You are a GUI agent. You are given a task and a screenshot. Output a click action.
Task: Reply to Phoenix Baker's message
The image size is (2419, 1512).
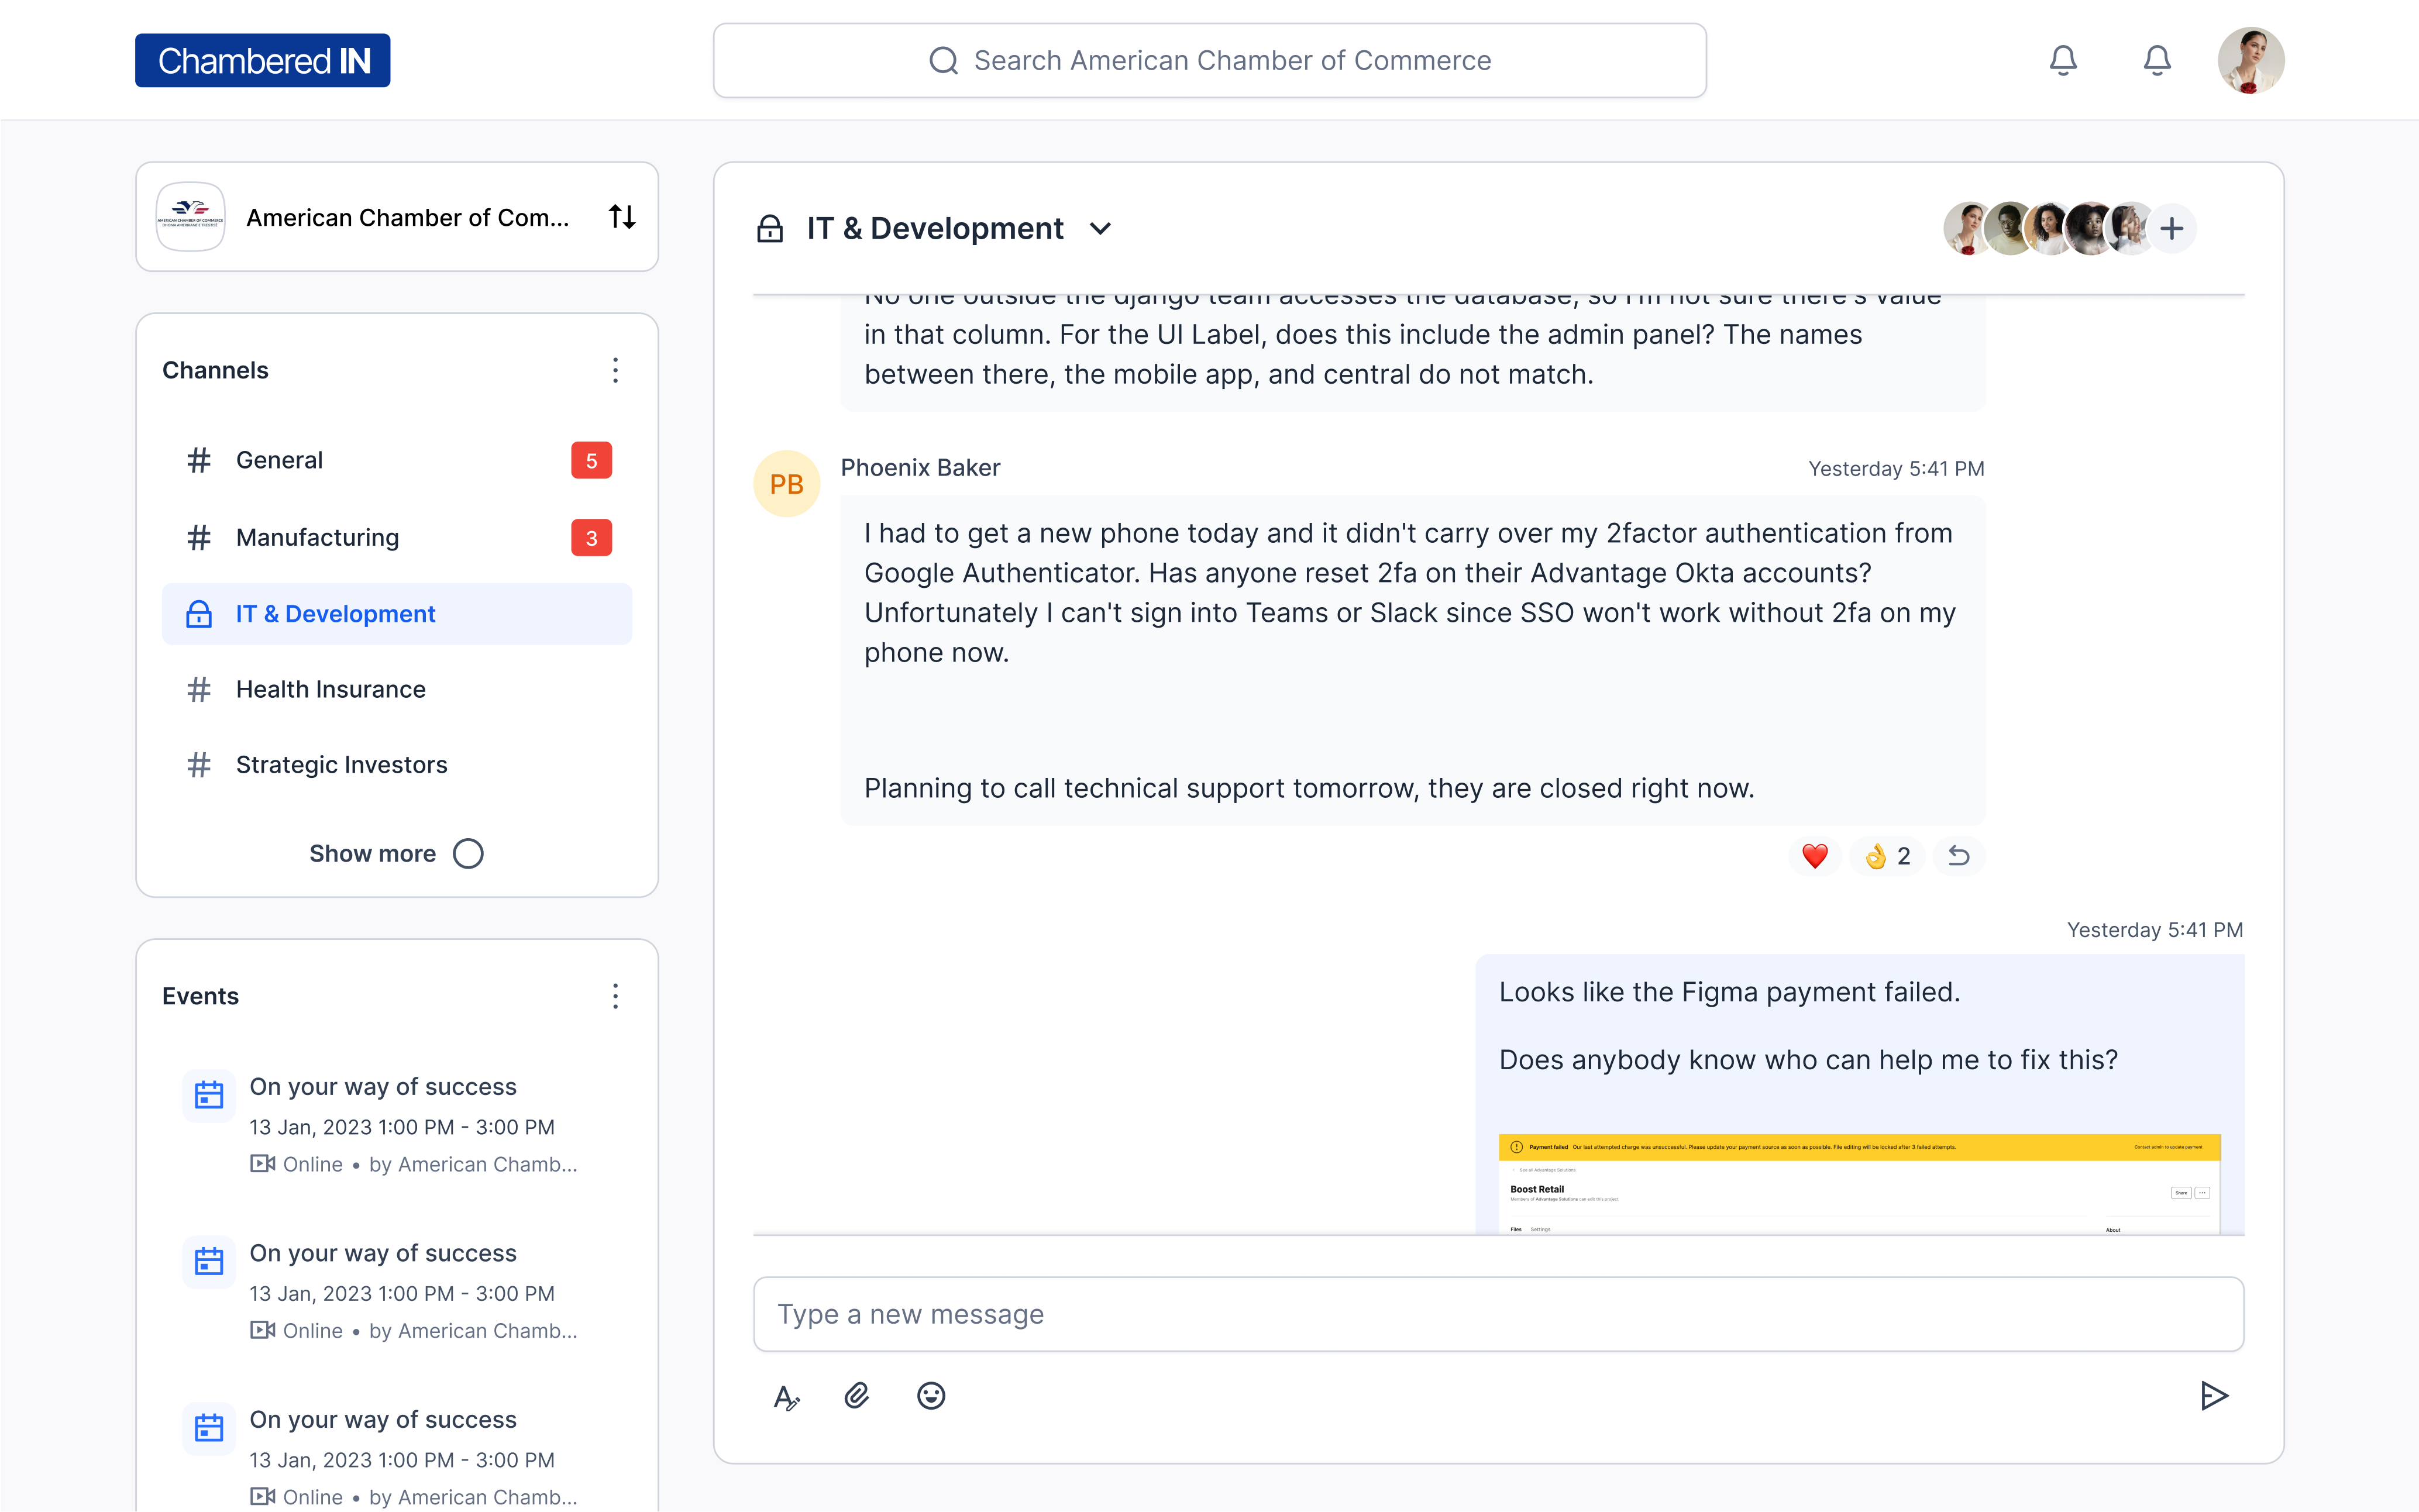[1958, 856]
